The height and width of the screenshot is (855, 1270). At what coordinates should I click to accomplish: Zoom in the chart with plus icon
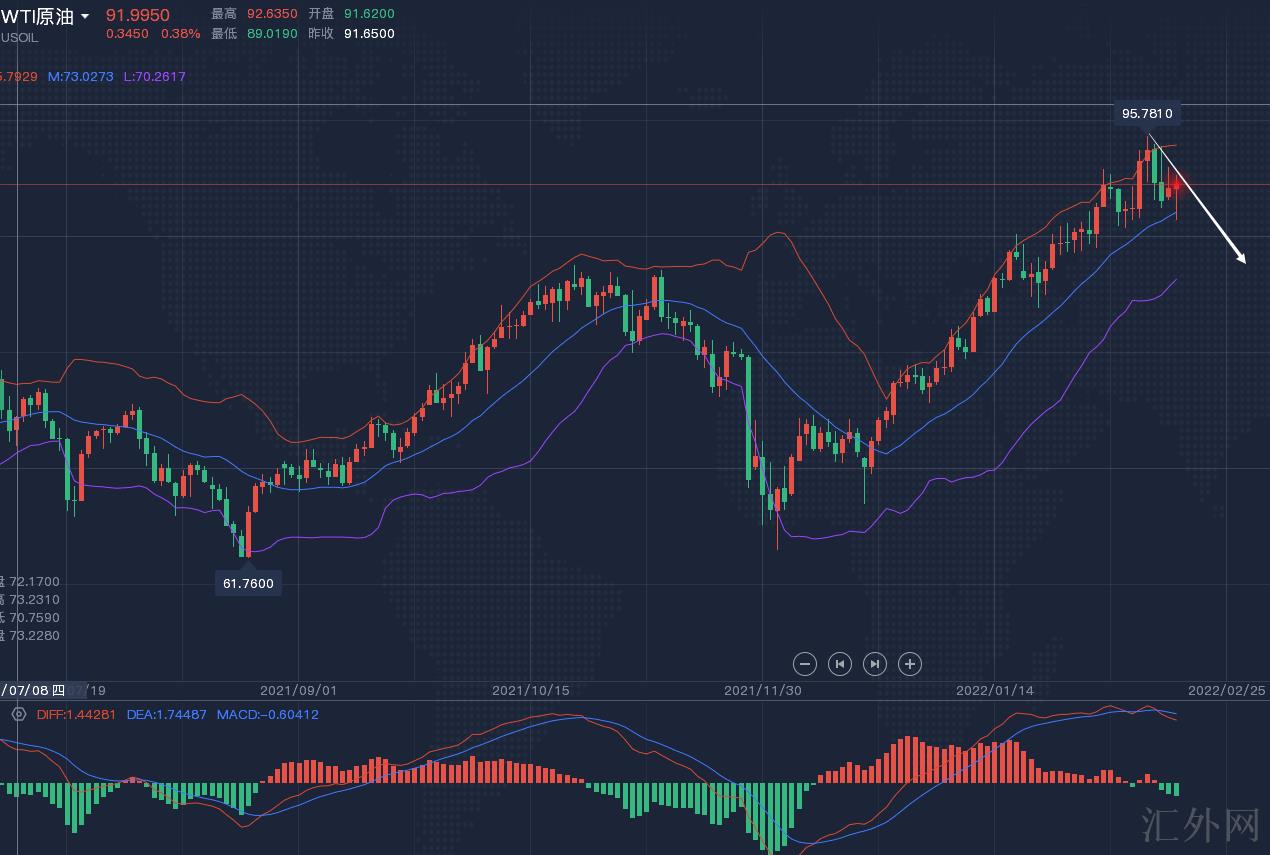[909, 663]
